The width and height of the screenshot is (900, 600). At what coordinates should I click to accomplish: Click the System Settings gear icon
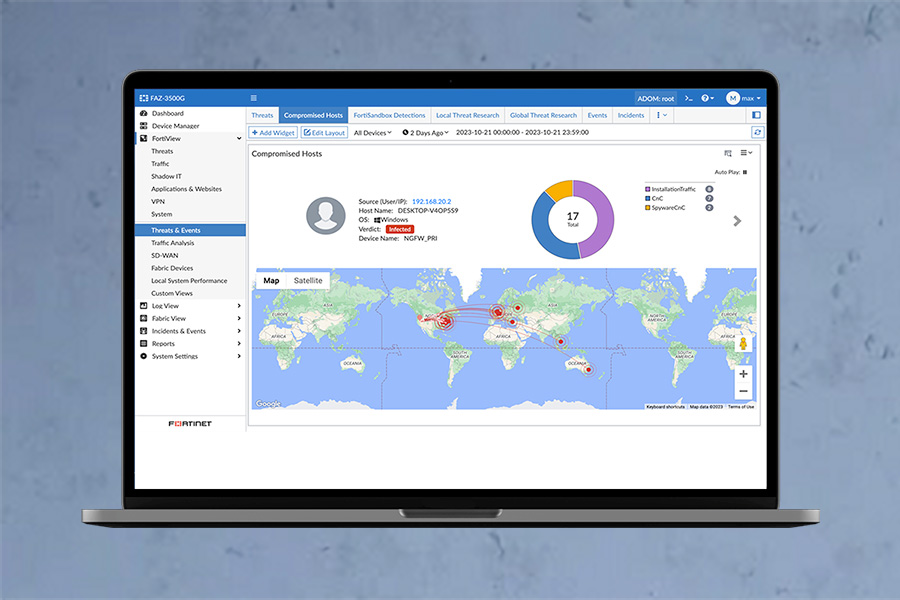click(x=143, y=356)
